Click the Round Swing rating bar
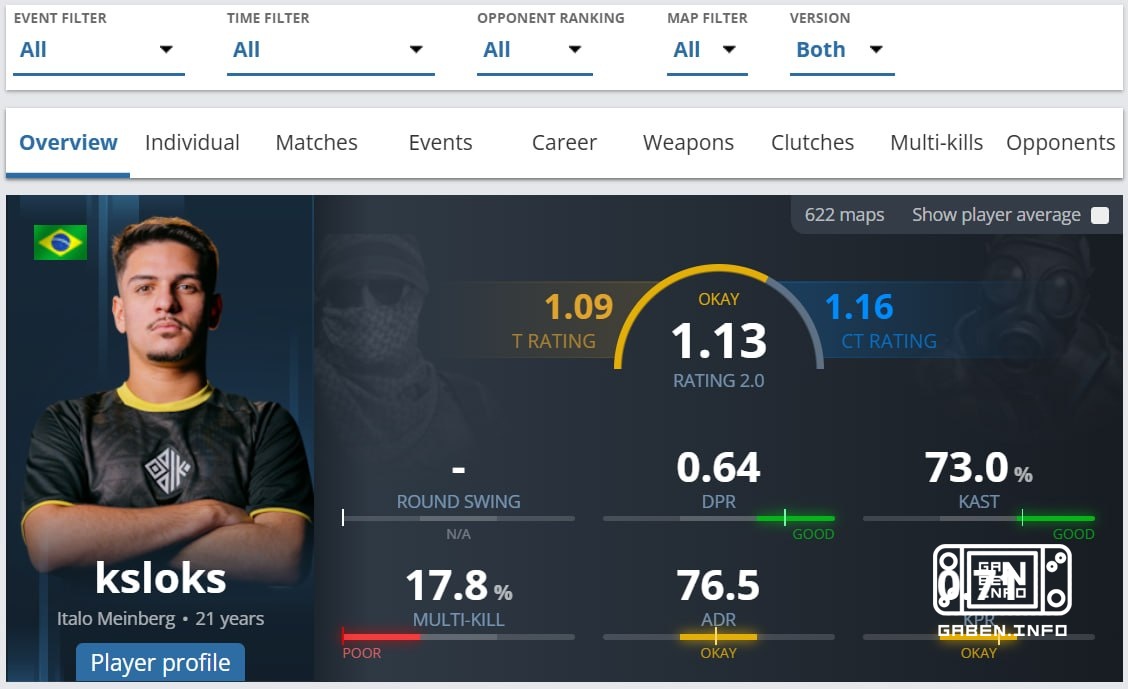This screenshot has height=689, width=1128. click(x=458, y=518)
